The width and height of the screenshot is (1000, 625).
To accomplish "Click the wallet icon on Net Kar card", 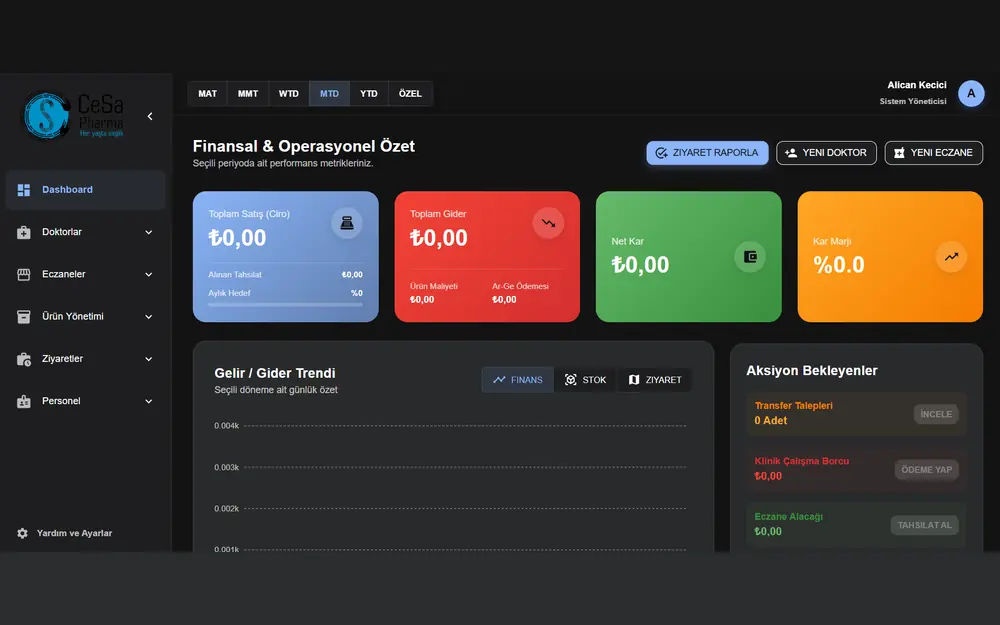I will tap(750, 257).
